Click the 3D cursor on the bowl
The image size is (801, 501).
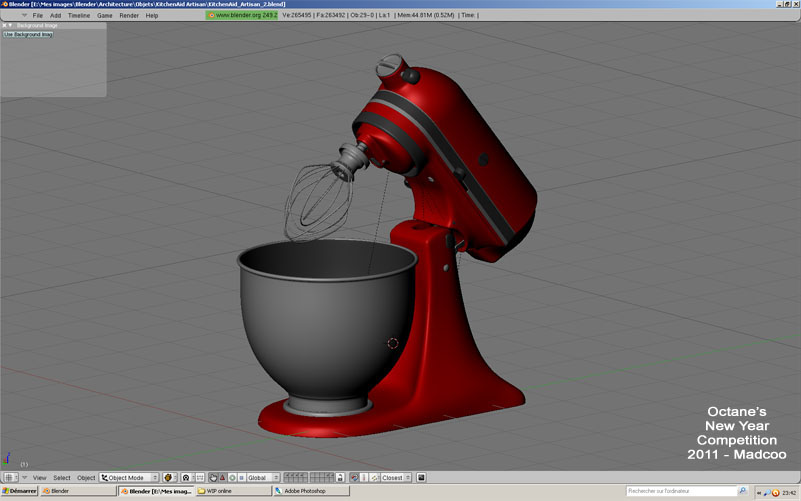pos(392,343)
